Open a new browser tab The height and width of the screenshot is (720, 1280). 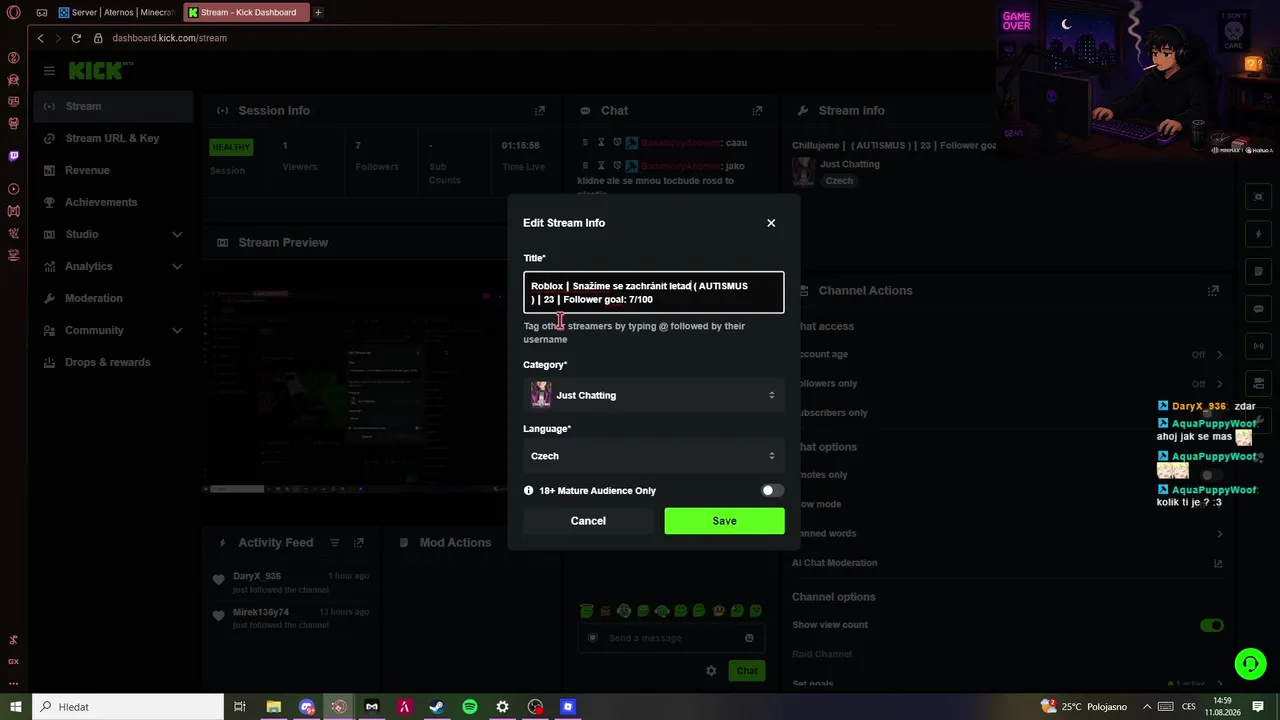(318, 13)
